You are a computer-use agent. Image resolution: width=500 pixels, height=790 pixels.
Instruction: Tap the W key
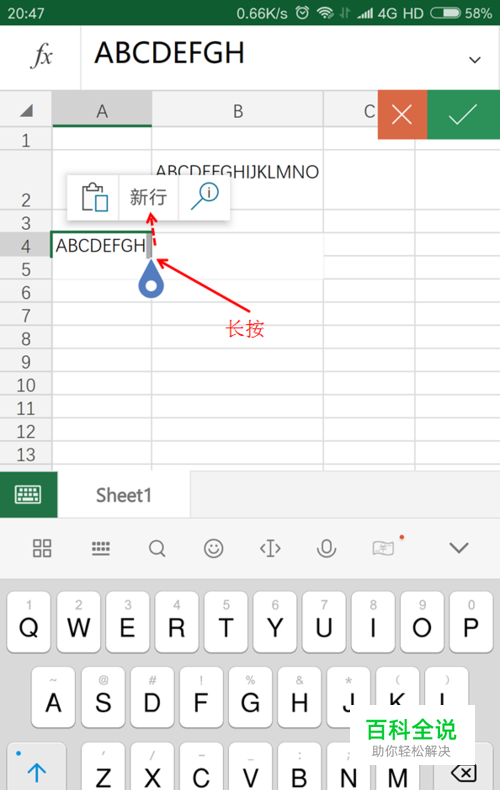(x=78, y=622)
